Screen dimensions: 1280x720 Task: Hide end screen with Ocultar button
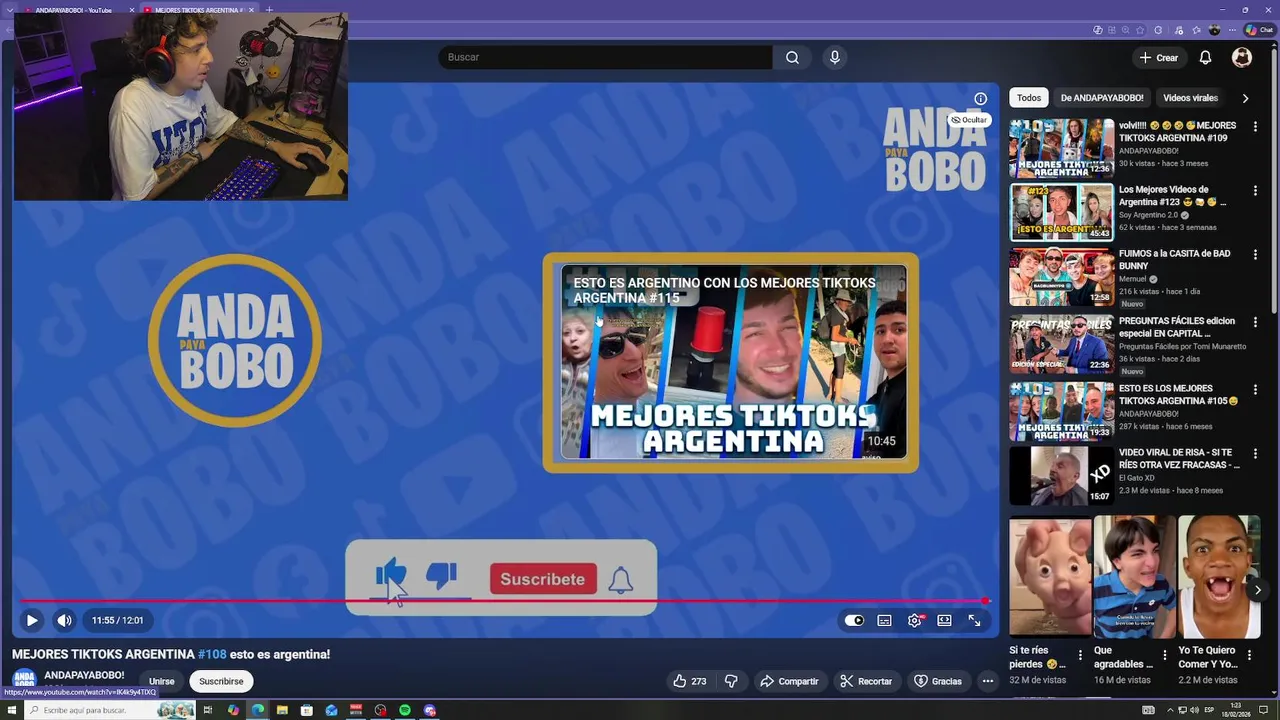coord(969,120)
